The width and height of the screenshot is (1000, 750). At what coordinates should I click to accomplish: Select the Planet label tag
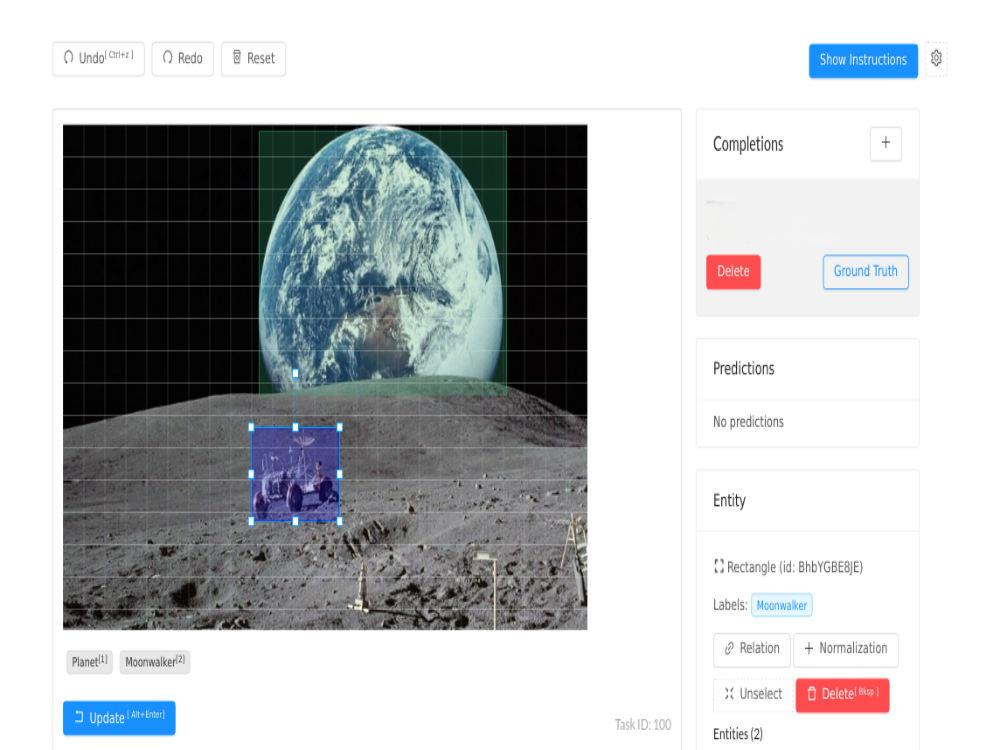[89, 661]
